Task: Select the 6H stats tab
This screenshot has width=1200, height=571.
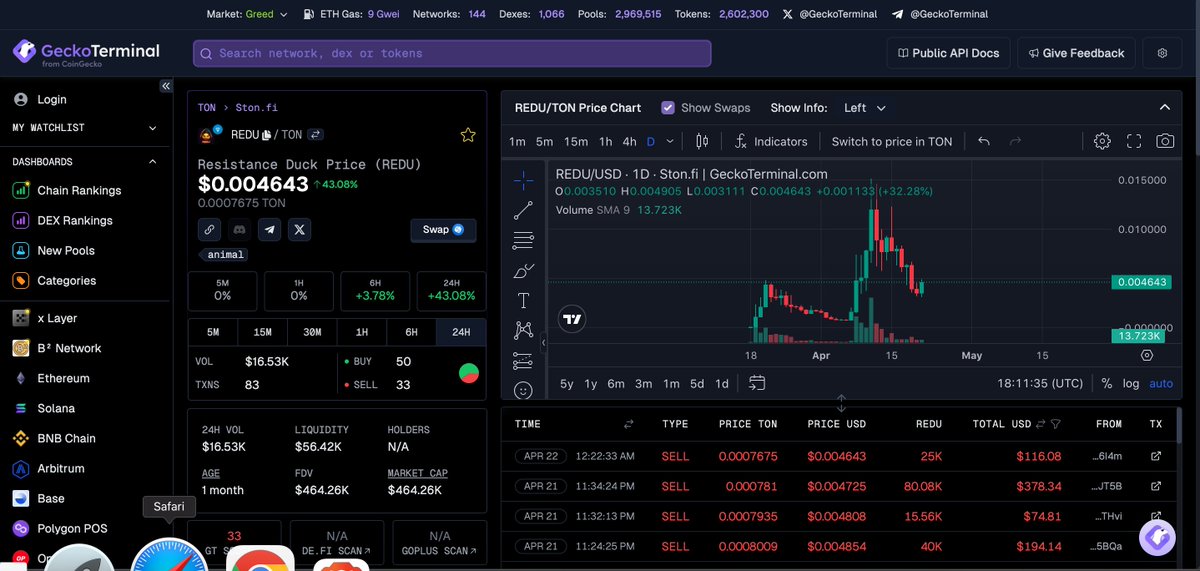Action: click(x=411, y=333)
